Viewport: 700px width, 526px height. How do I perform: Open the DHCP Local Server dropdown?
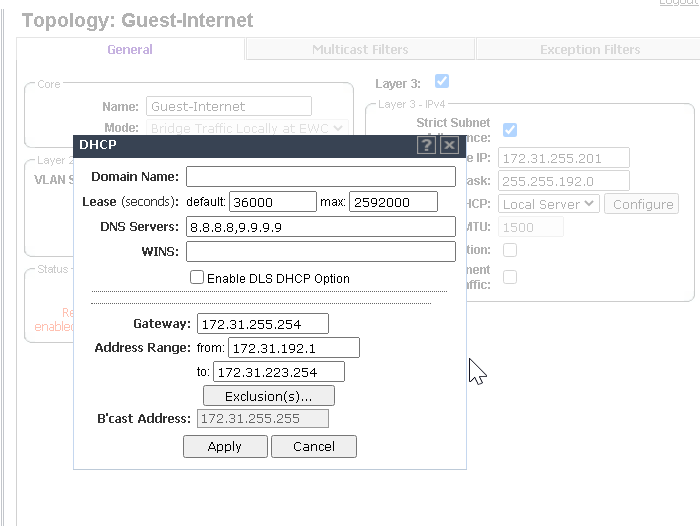pos(549,204)
